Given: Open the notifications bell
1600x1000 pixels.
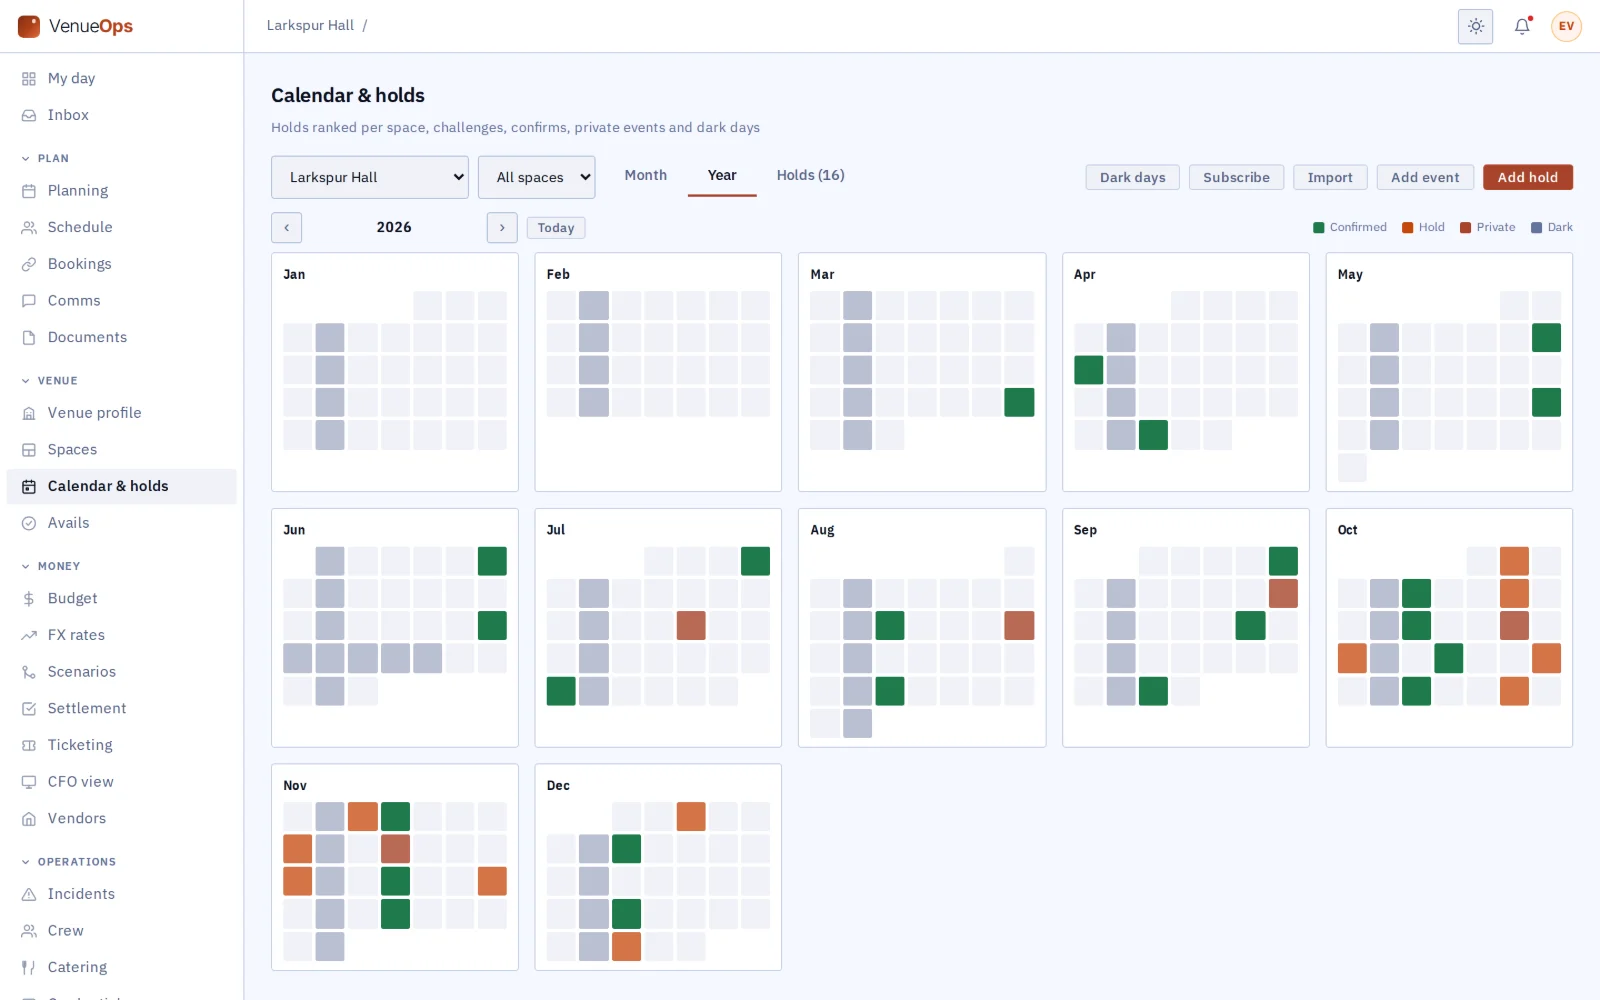Looking at the screenshot, I should coord(1522,26).
